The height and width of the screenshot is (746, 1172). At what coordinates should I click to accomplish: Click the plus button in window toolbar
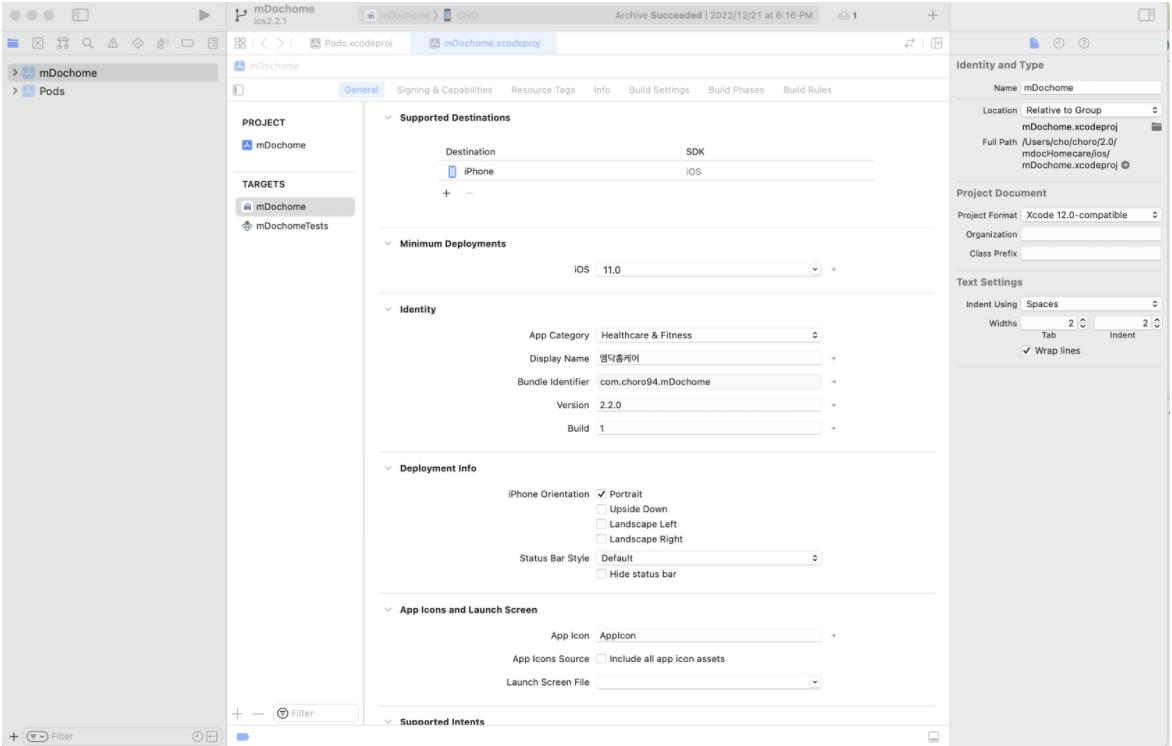(933, 15)
